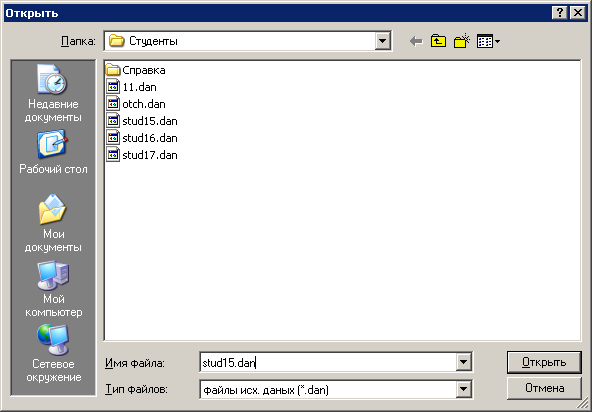Viewport: 592px width, 412px height.
Task: Go back using the left arrow icon
Action: click(x=416, y=41)
